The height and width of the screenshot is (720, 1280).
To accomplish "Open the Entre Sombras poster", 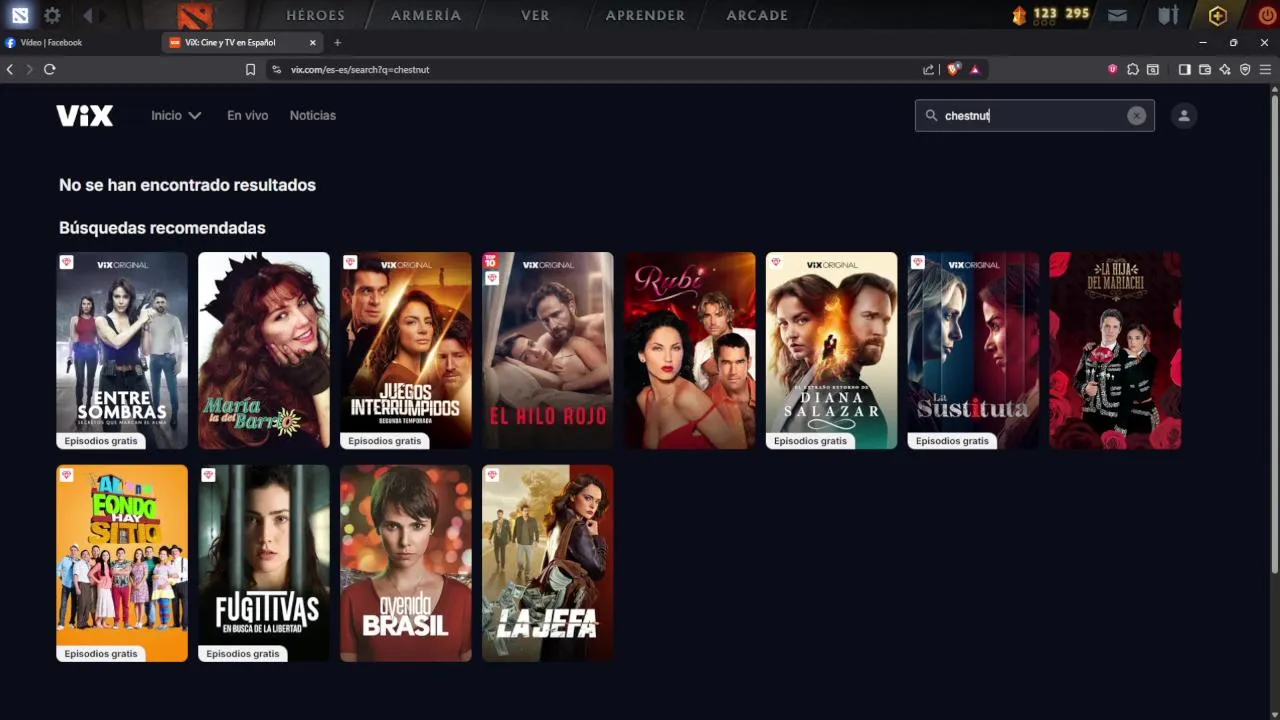I will pyautogui.click(x=122, y=350).
